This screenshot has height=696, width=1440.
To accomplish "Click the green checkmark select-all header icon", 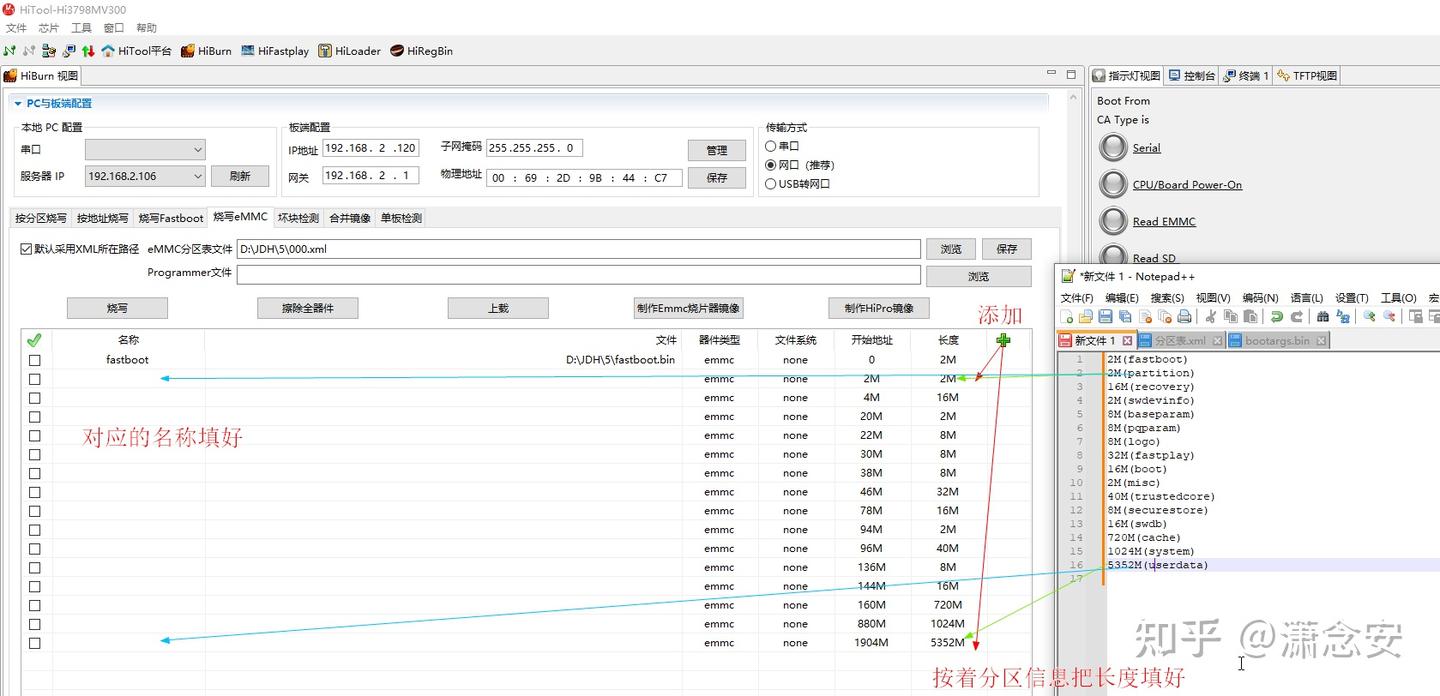I will point(34,340).
